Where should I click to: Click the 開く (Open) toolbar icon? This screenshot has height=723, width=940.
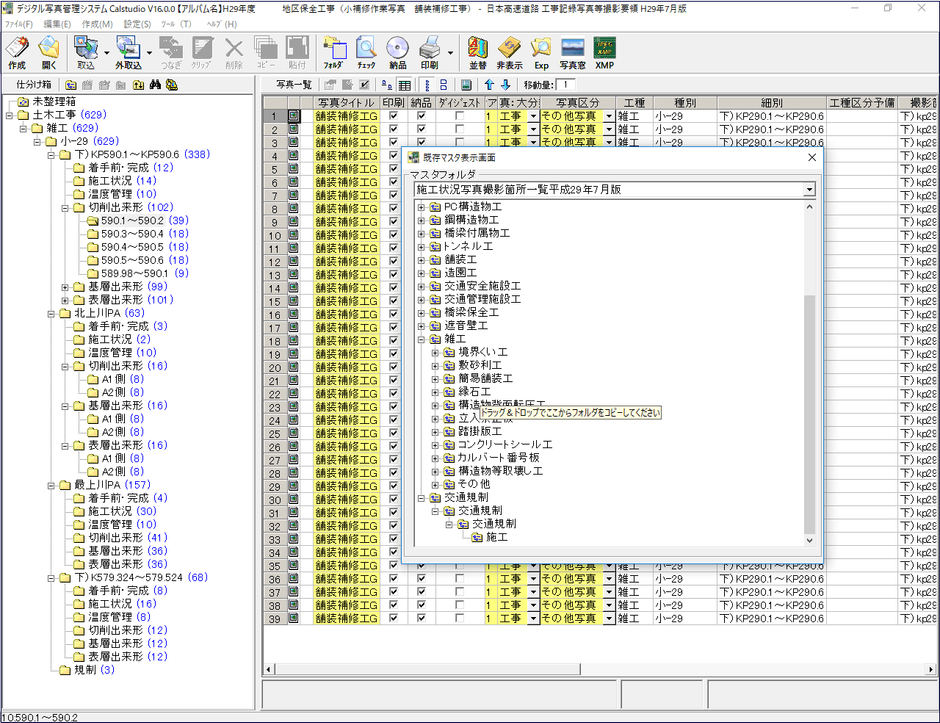click(x=49, y=52)
